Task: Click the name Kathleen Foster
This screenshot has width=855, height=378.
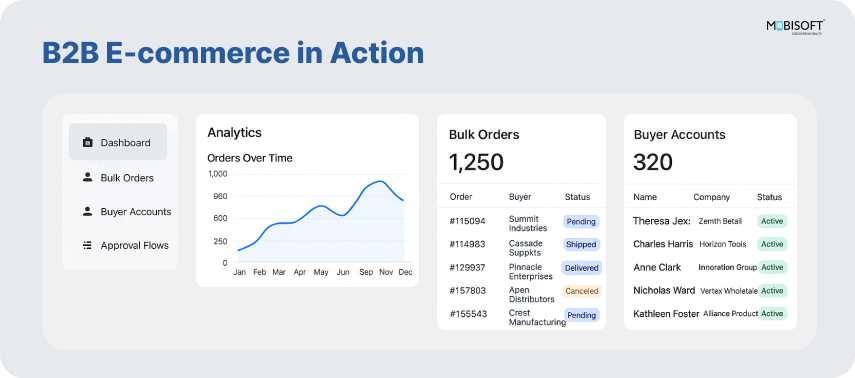Action: tap(666, 314)
